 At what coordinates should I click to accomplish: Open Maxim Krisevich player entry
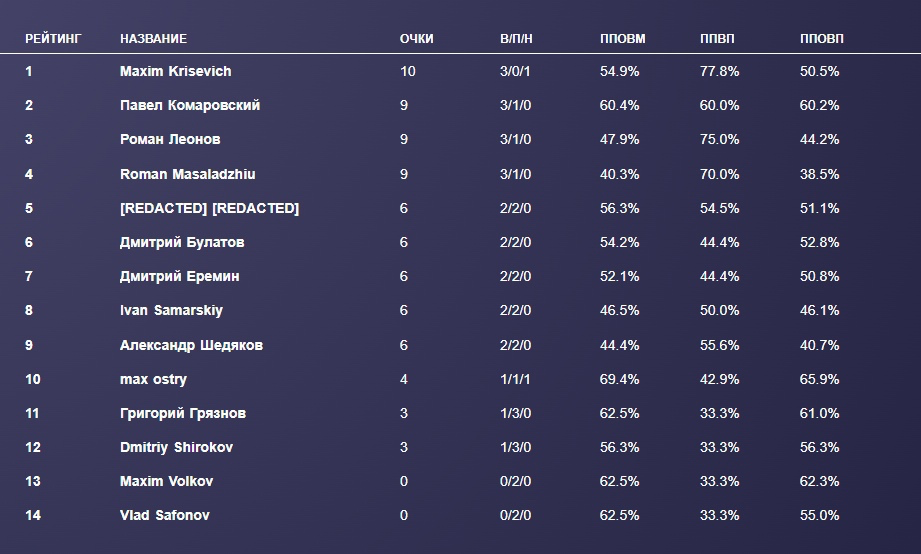(x=175, y=72)
